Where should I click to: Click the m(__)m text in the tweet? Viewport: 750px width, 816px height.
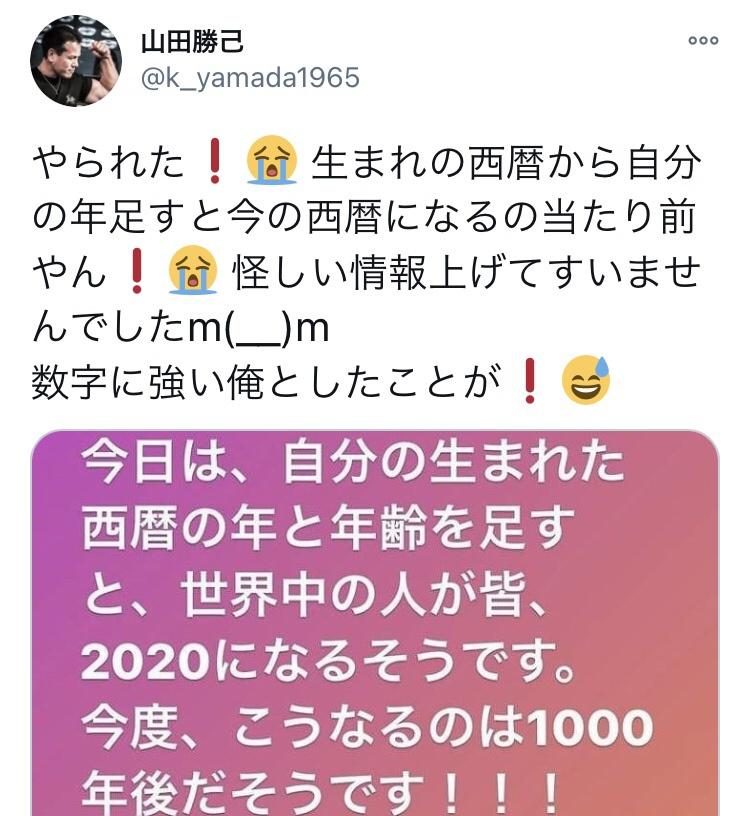[259, 327]
